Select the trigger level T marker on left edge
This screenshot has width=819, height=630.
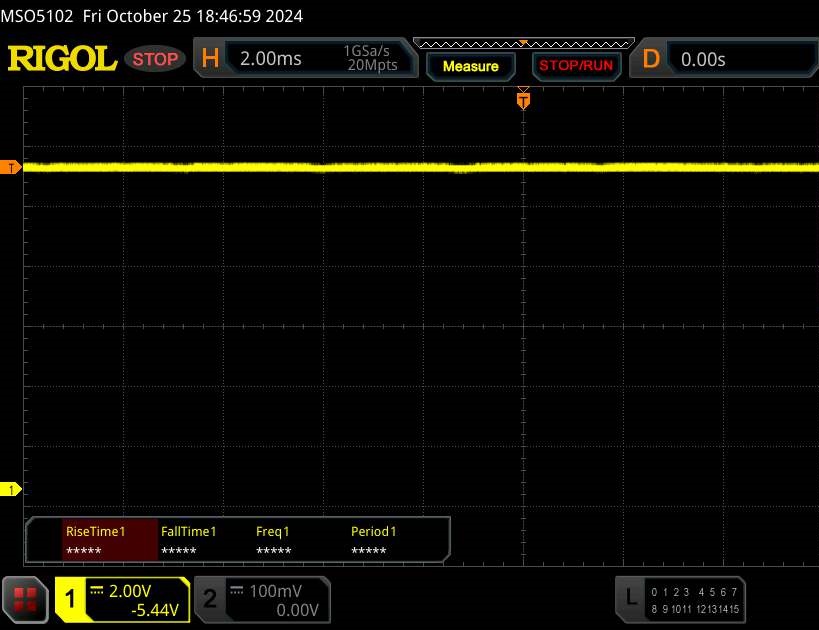tap(10, 168)
